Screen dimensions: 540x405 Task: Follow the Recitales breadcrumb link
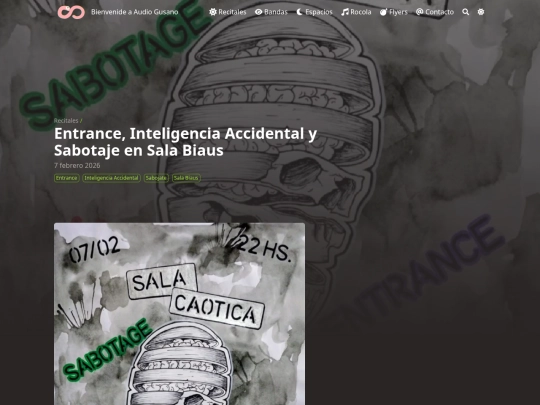click(66, 121)
